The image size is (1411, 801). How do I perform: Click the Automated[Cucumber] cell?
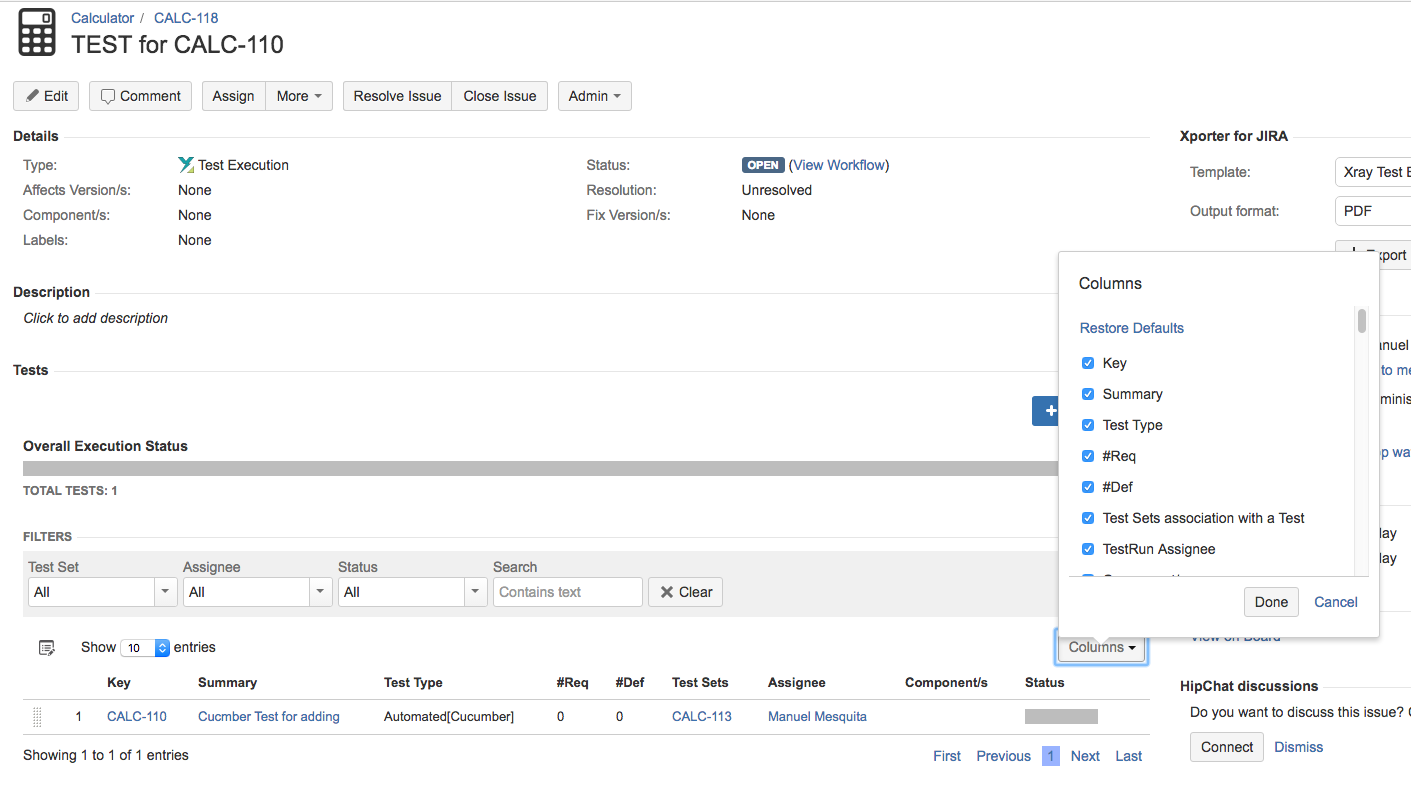449,716
